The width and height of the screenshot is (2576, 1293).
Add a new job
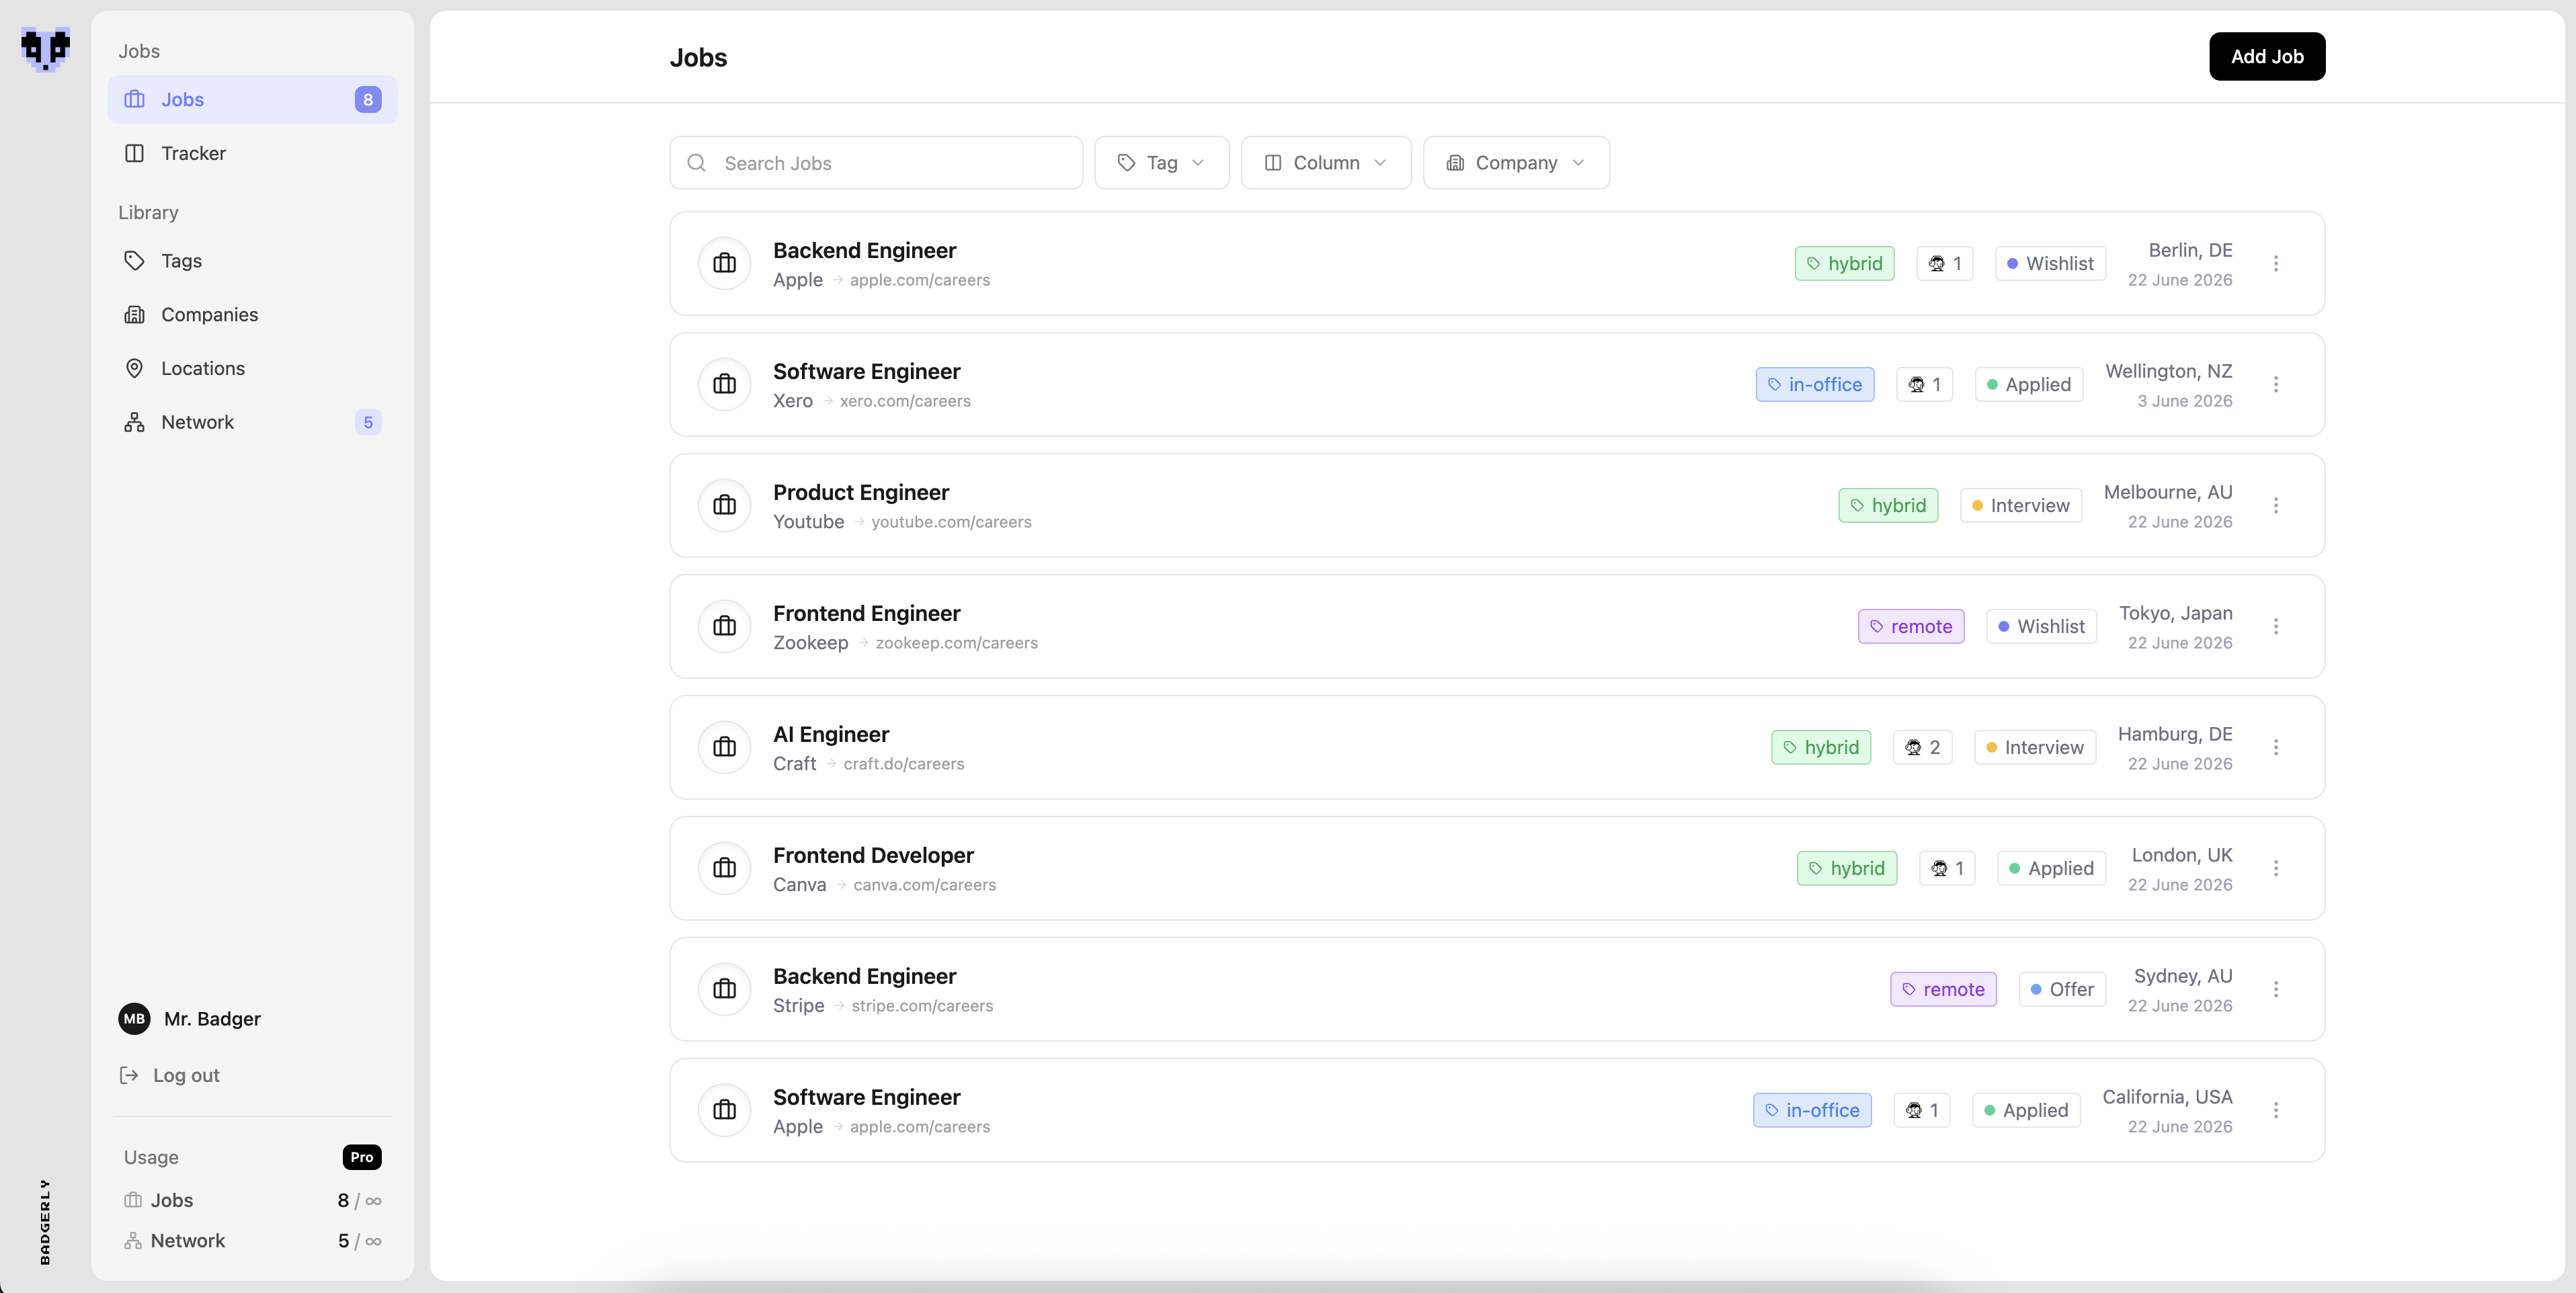(x=2267, y=57)
